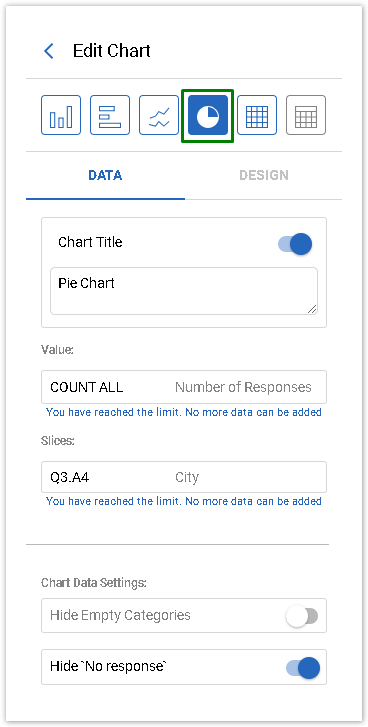Select the pie chart type icon

[208, 115]
